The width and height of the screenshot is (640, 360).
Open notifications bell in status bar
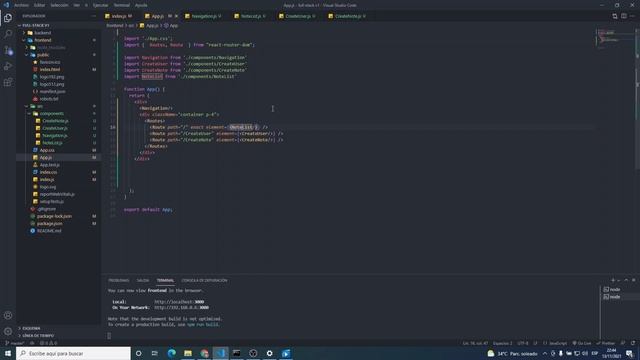(633, 343)
